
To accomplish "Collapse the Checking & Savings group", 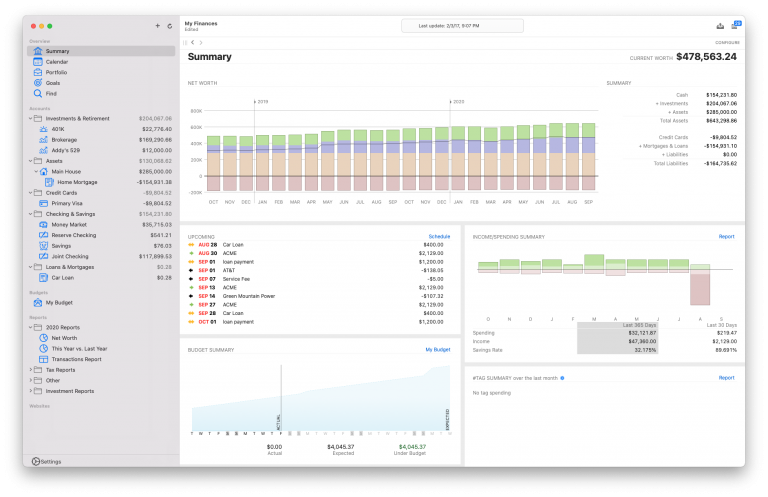I will (x=30, y=214).
